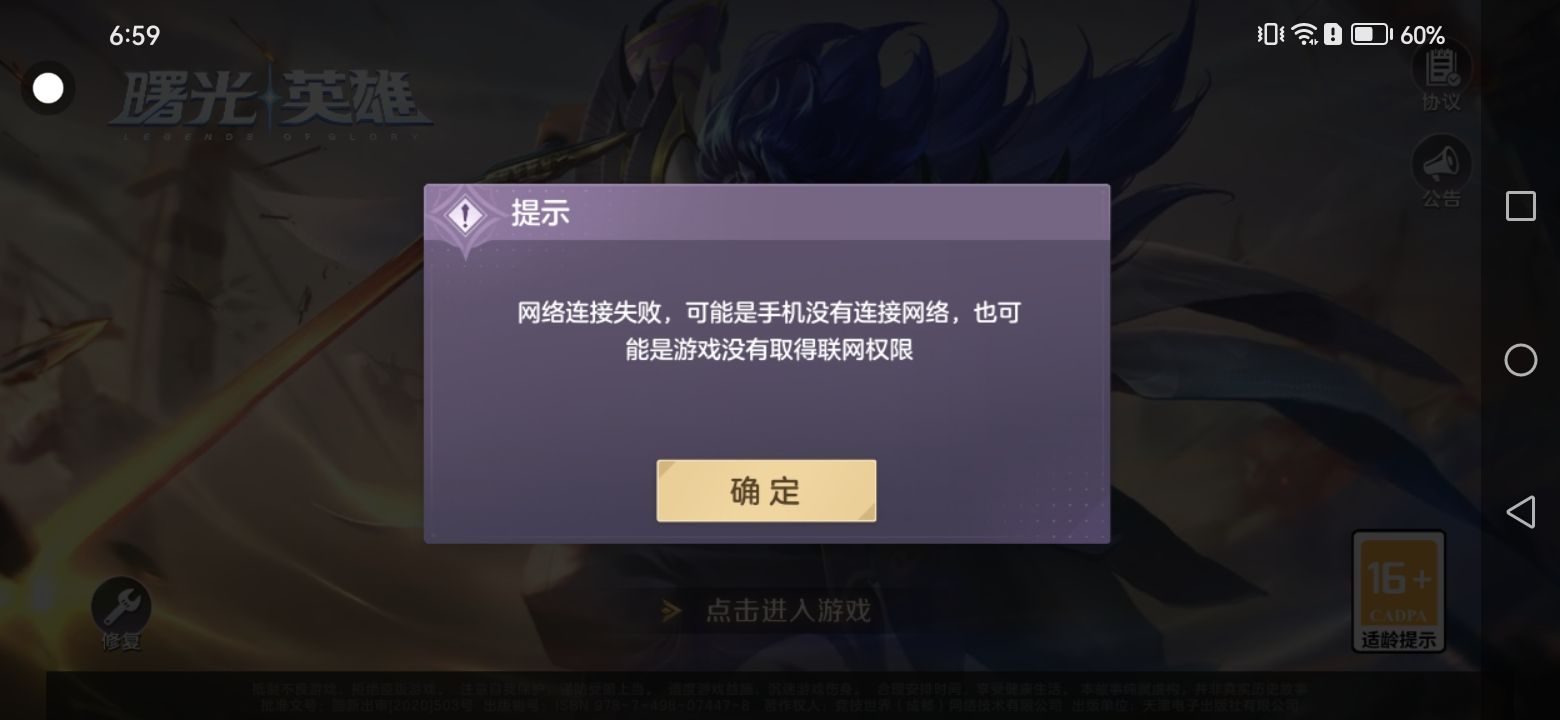The width and height of the screenshot is (1560, 720).
Task: Tap the Wi-Fi status icon
Action: point(1304,35)
